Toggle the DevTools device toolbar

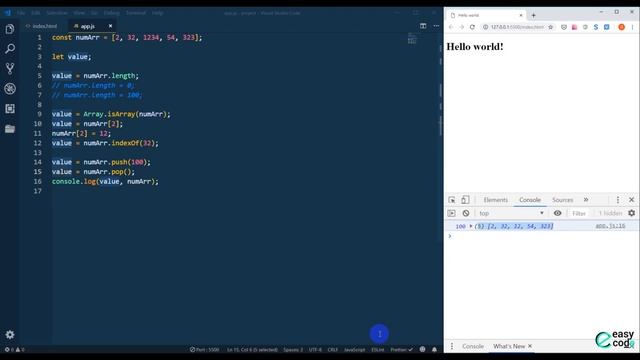465,200
